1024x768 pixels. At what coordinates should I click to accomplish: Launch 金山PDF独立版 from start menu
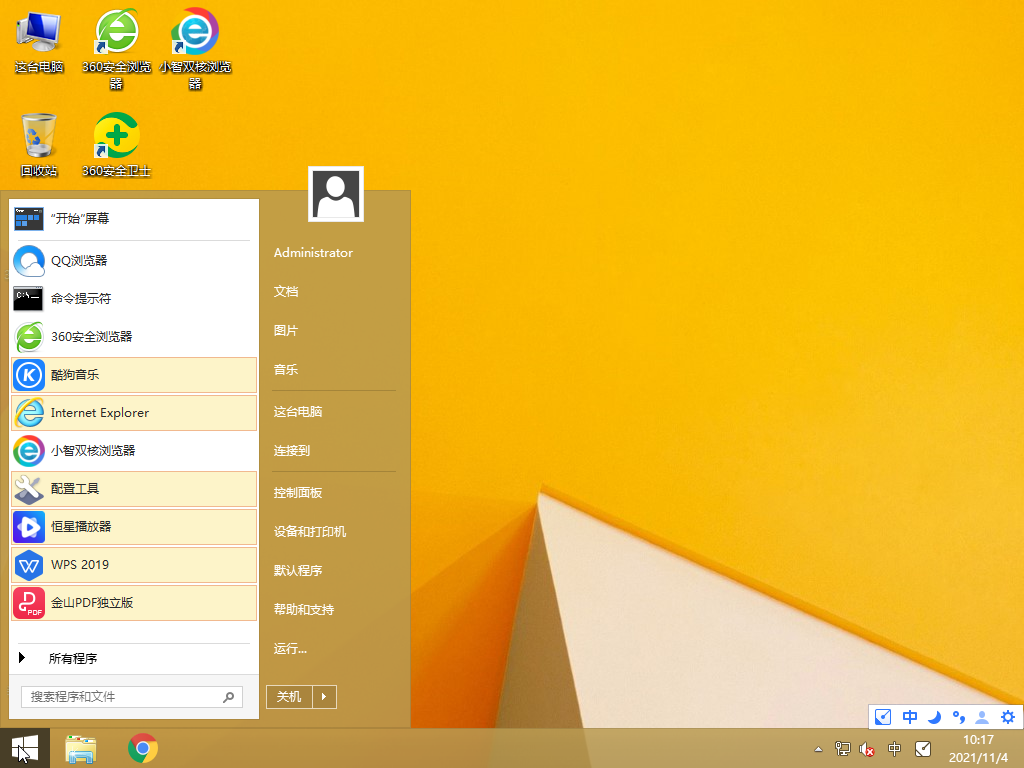pyautogui.click(x=92, y=603)
